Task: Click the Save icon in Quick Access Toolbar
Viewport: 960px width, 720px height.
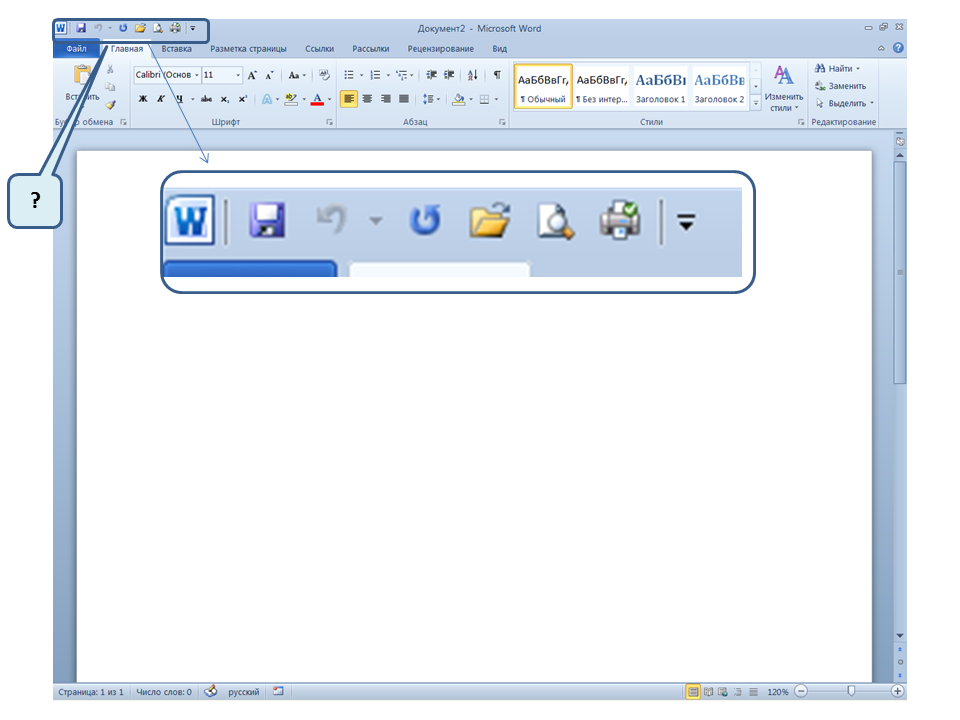Action: (81, 29)
